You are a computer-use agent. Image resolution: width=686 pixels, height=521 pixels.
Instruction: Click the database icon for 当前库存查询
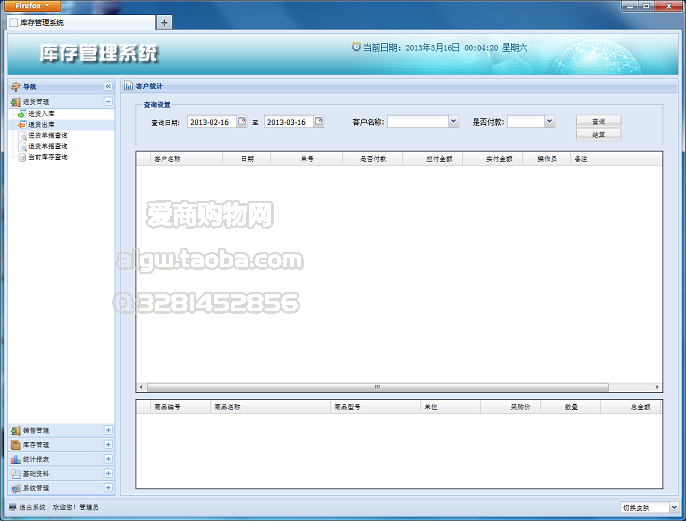(22, 157)
